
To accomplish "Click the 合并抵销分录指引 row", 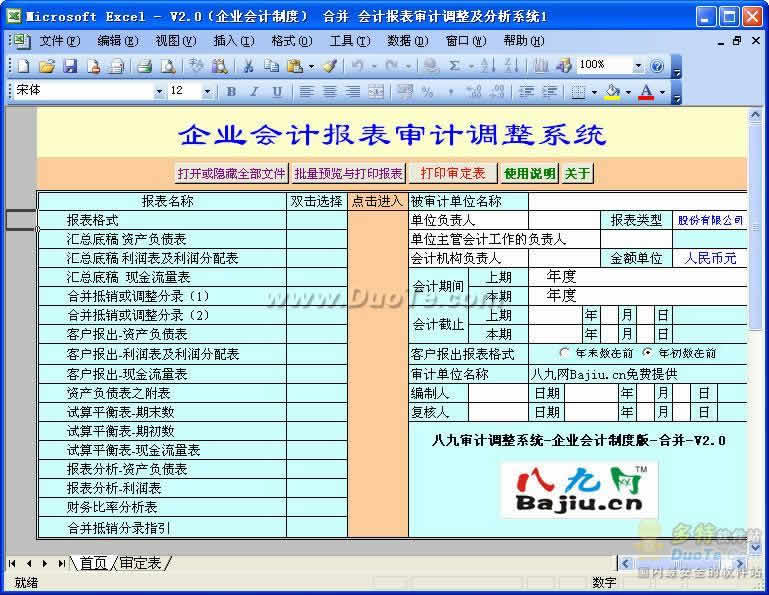I will tap(162, 528).
